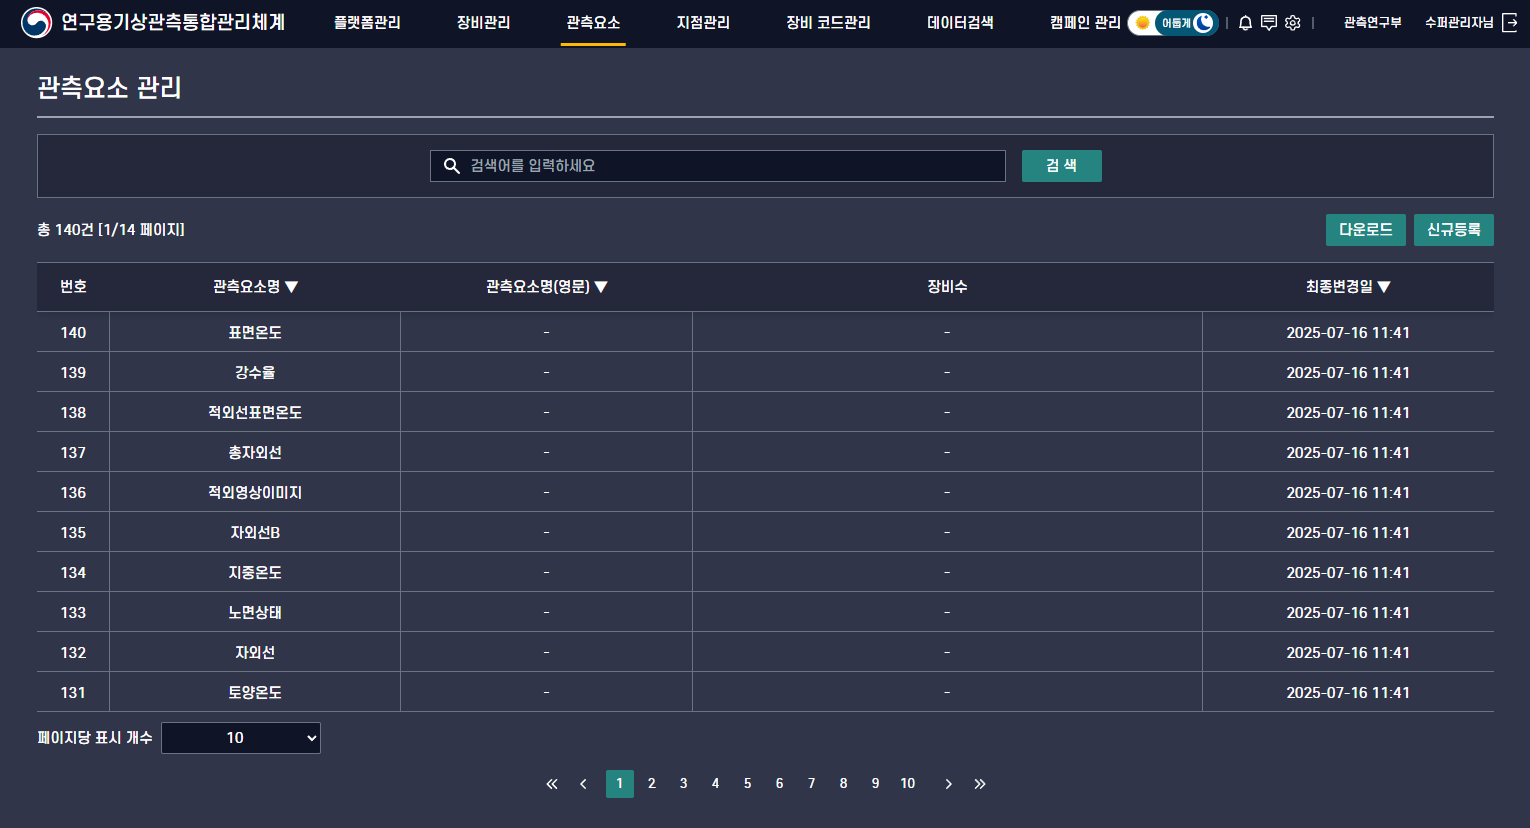This screenshot has width=1530, height=828.
Task: Click row number 131 cell
Action: (73, 692)
